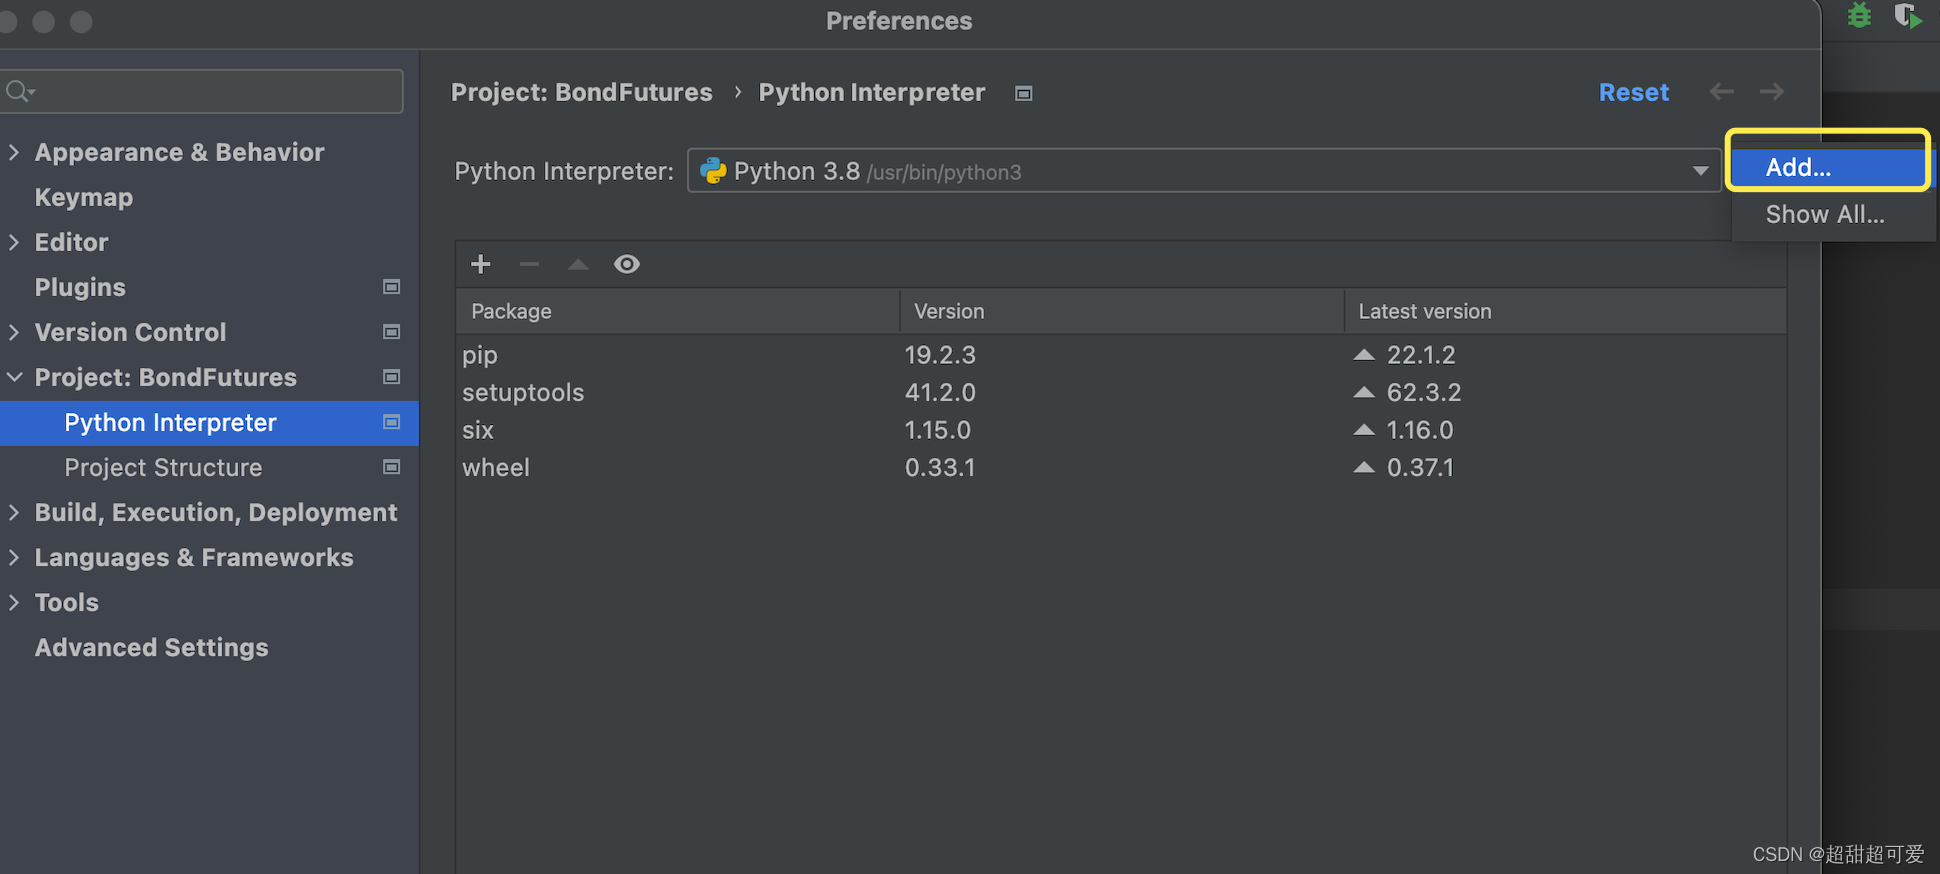This screenshot has height=874, width=1940.
Task: Click the run with coverage shield icon
Action: 1908,16
